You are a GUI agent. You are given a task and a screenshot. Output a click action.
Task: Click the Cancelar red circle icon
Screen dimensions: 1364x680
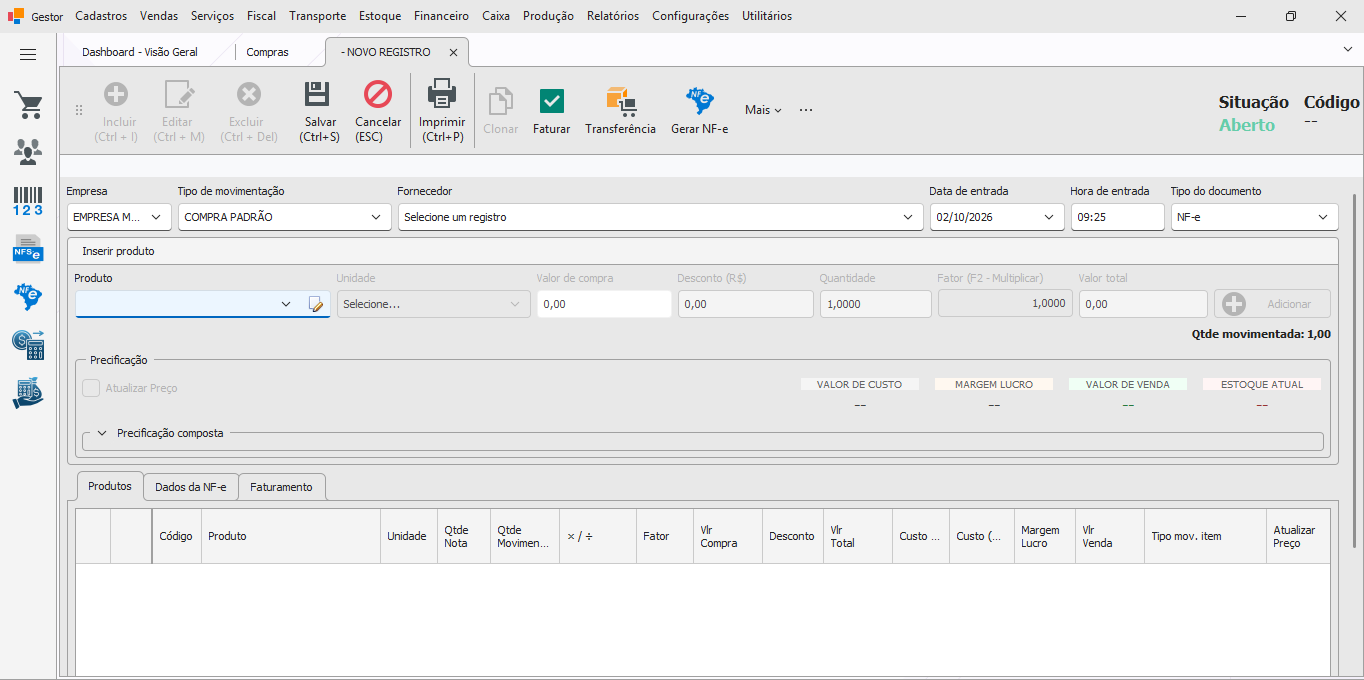[x=378, y=95]
